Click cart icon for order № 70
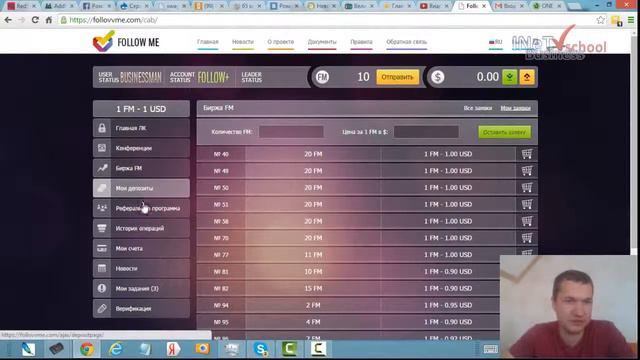 pos(527,238)
